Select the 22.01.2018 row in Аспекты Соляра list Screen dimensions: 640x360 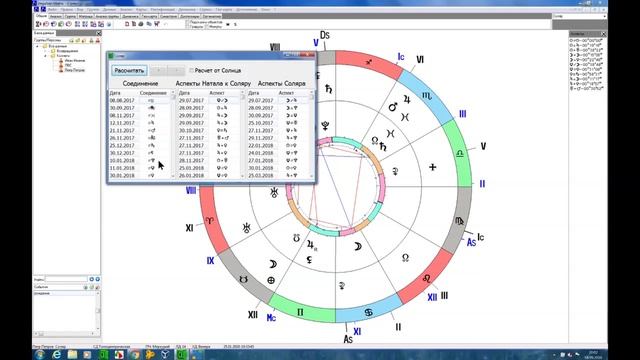(x=278, y=145)
